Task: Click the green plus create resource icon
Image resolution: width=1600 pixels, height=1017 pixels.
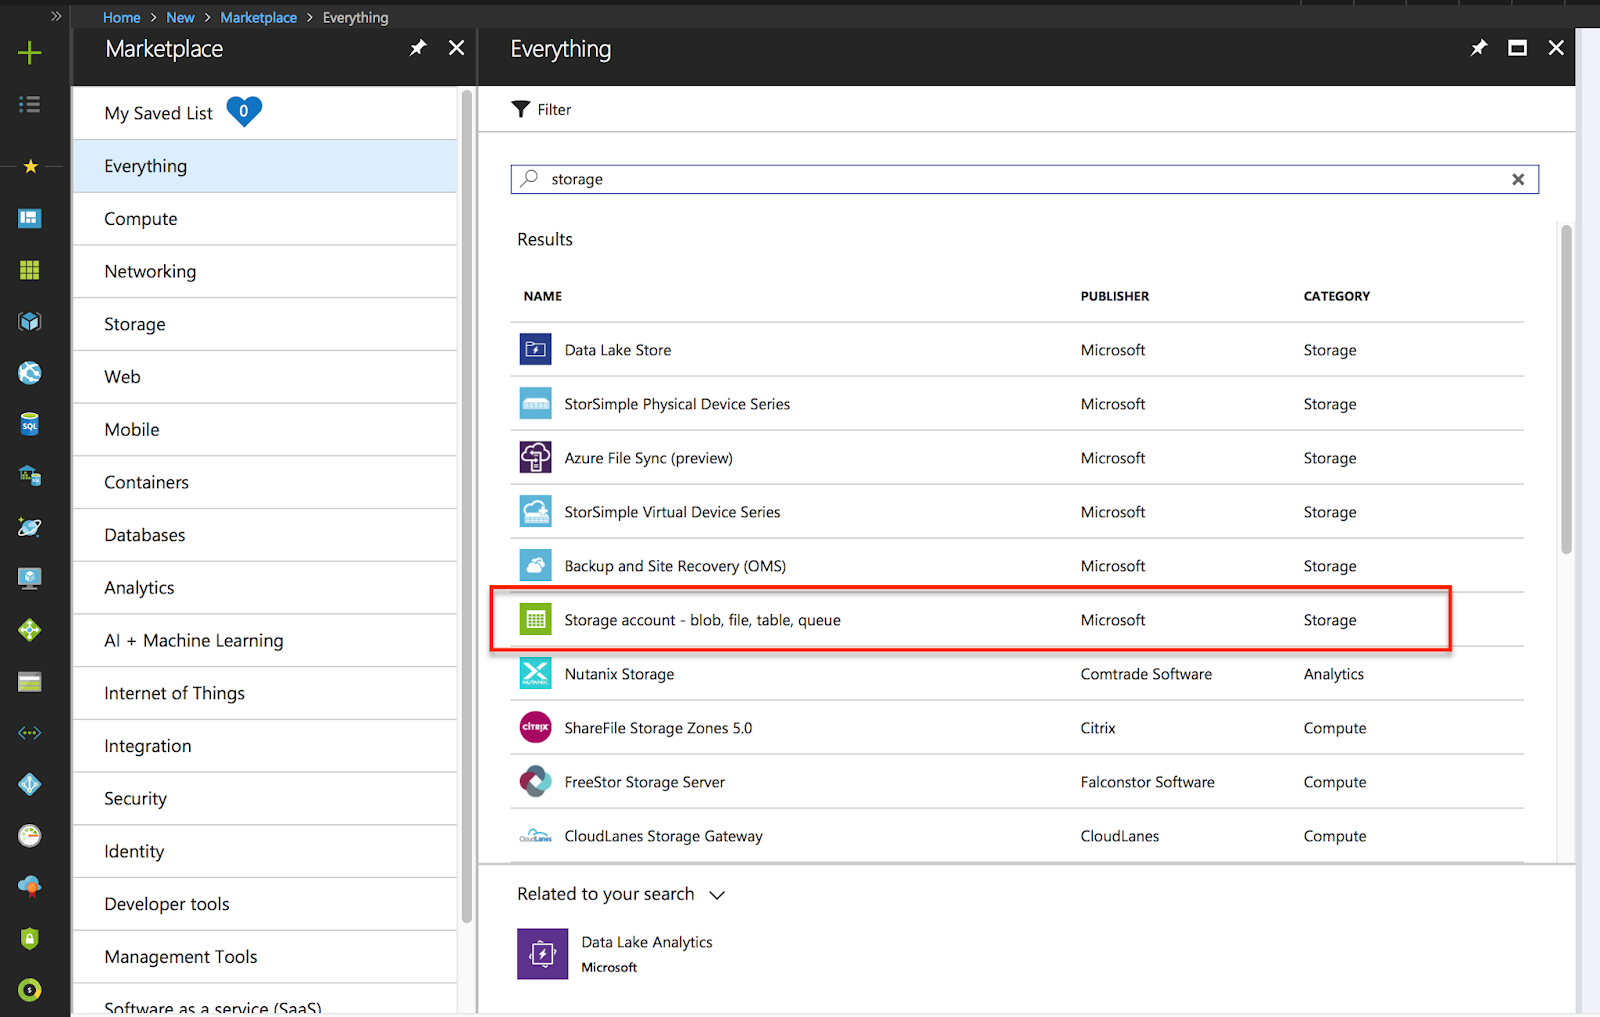Action: coord(30,53)
